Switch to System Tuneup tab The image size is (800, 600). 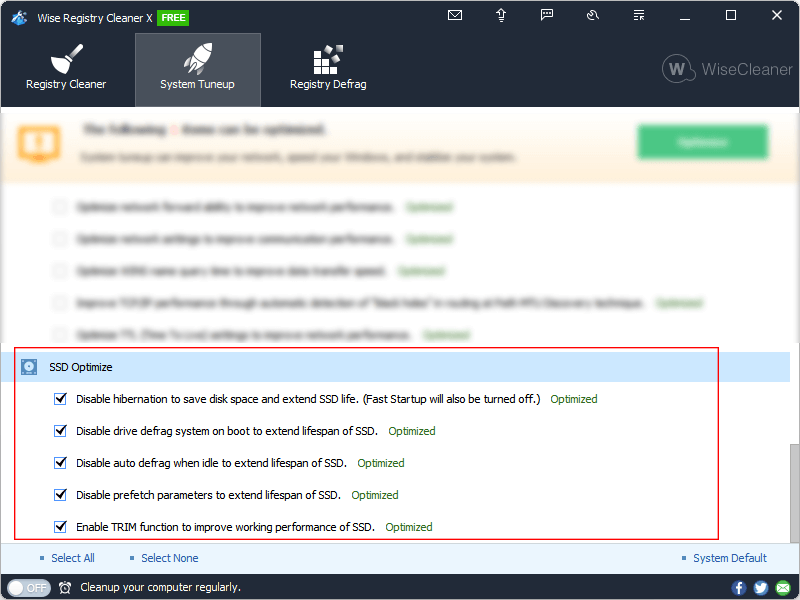pyautogui.click(x=198, y=70)
